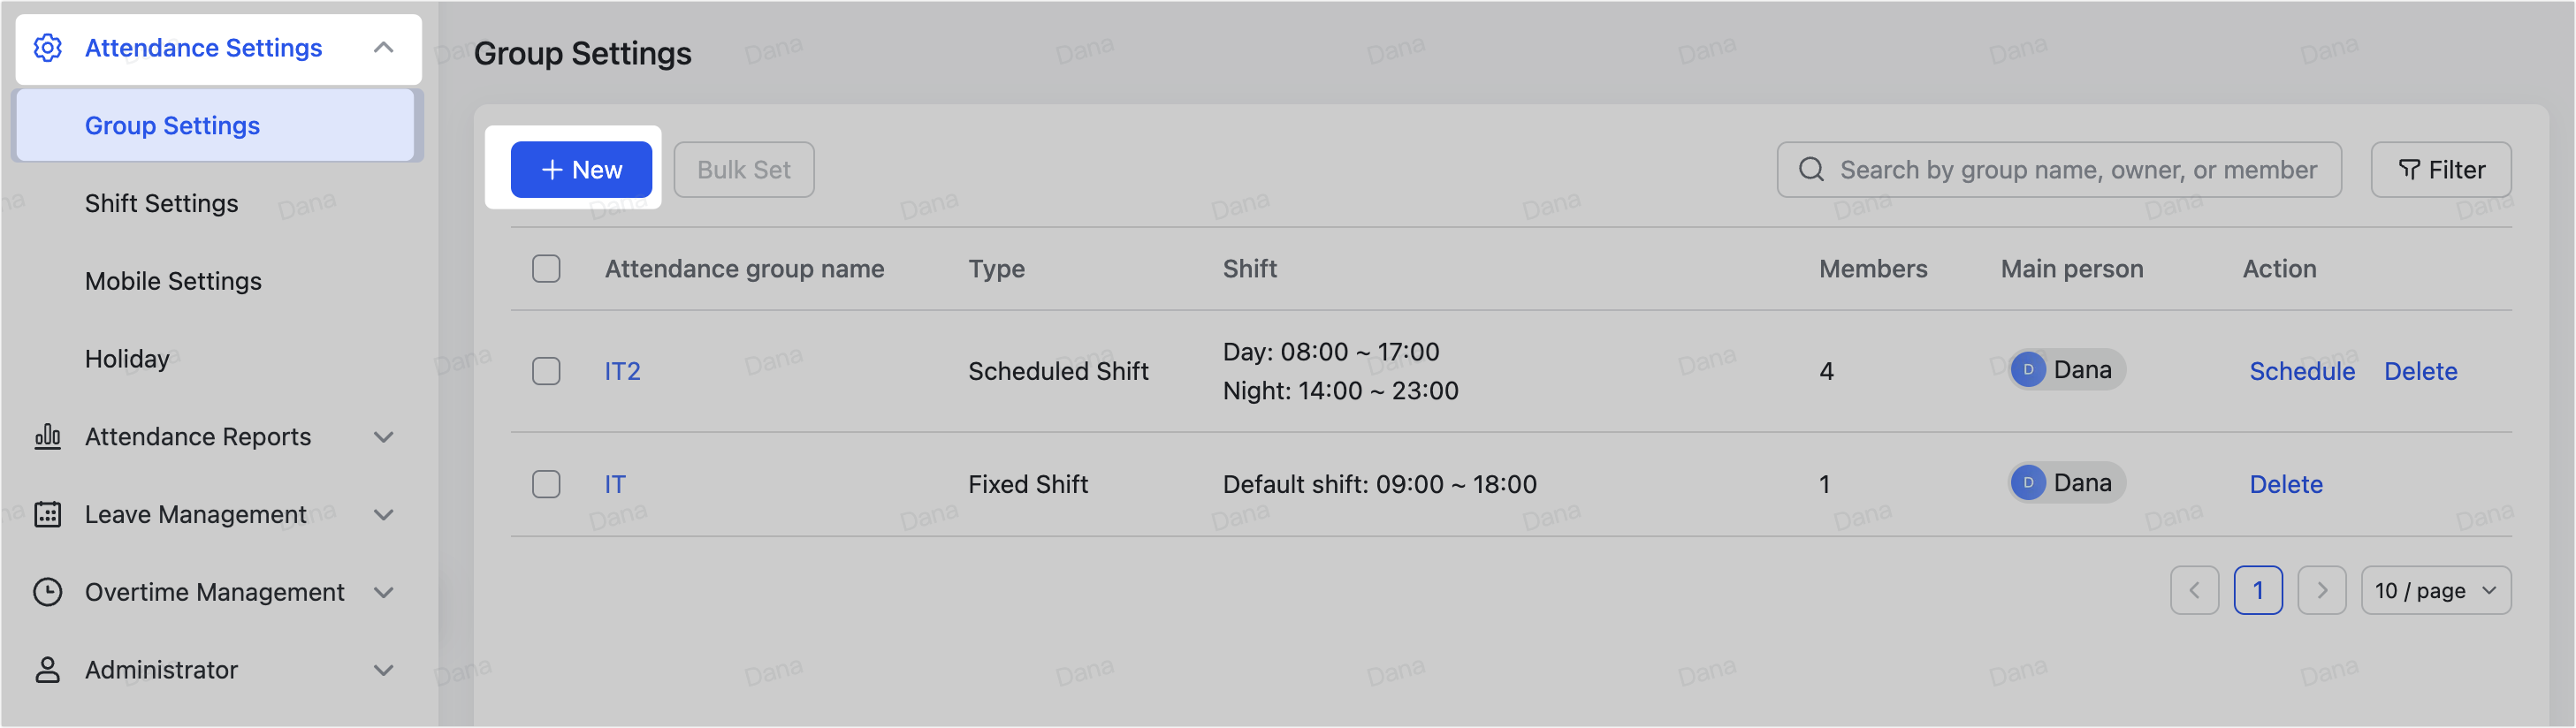This screenshot has height=728, width=2576.
Task: Click the Overtime Management clock icon
Action: pyautogui.click(x=48, y=592)
